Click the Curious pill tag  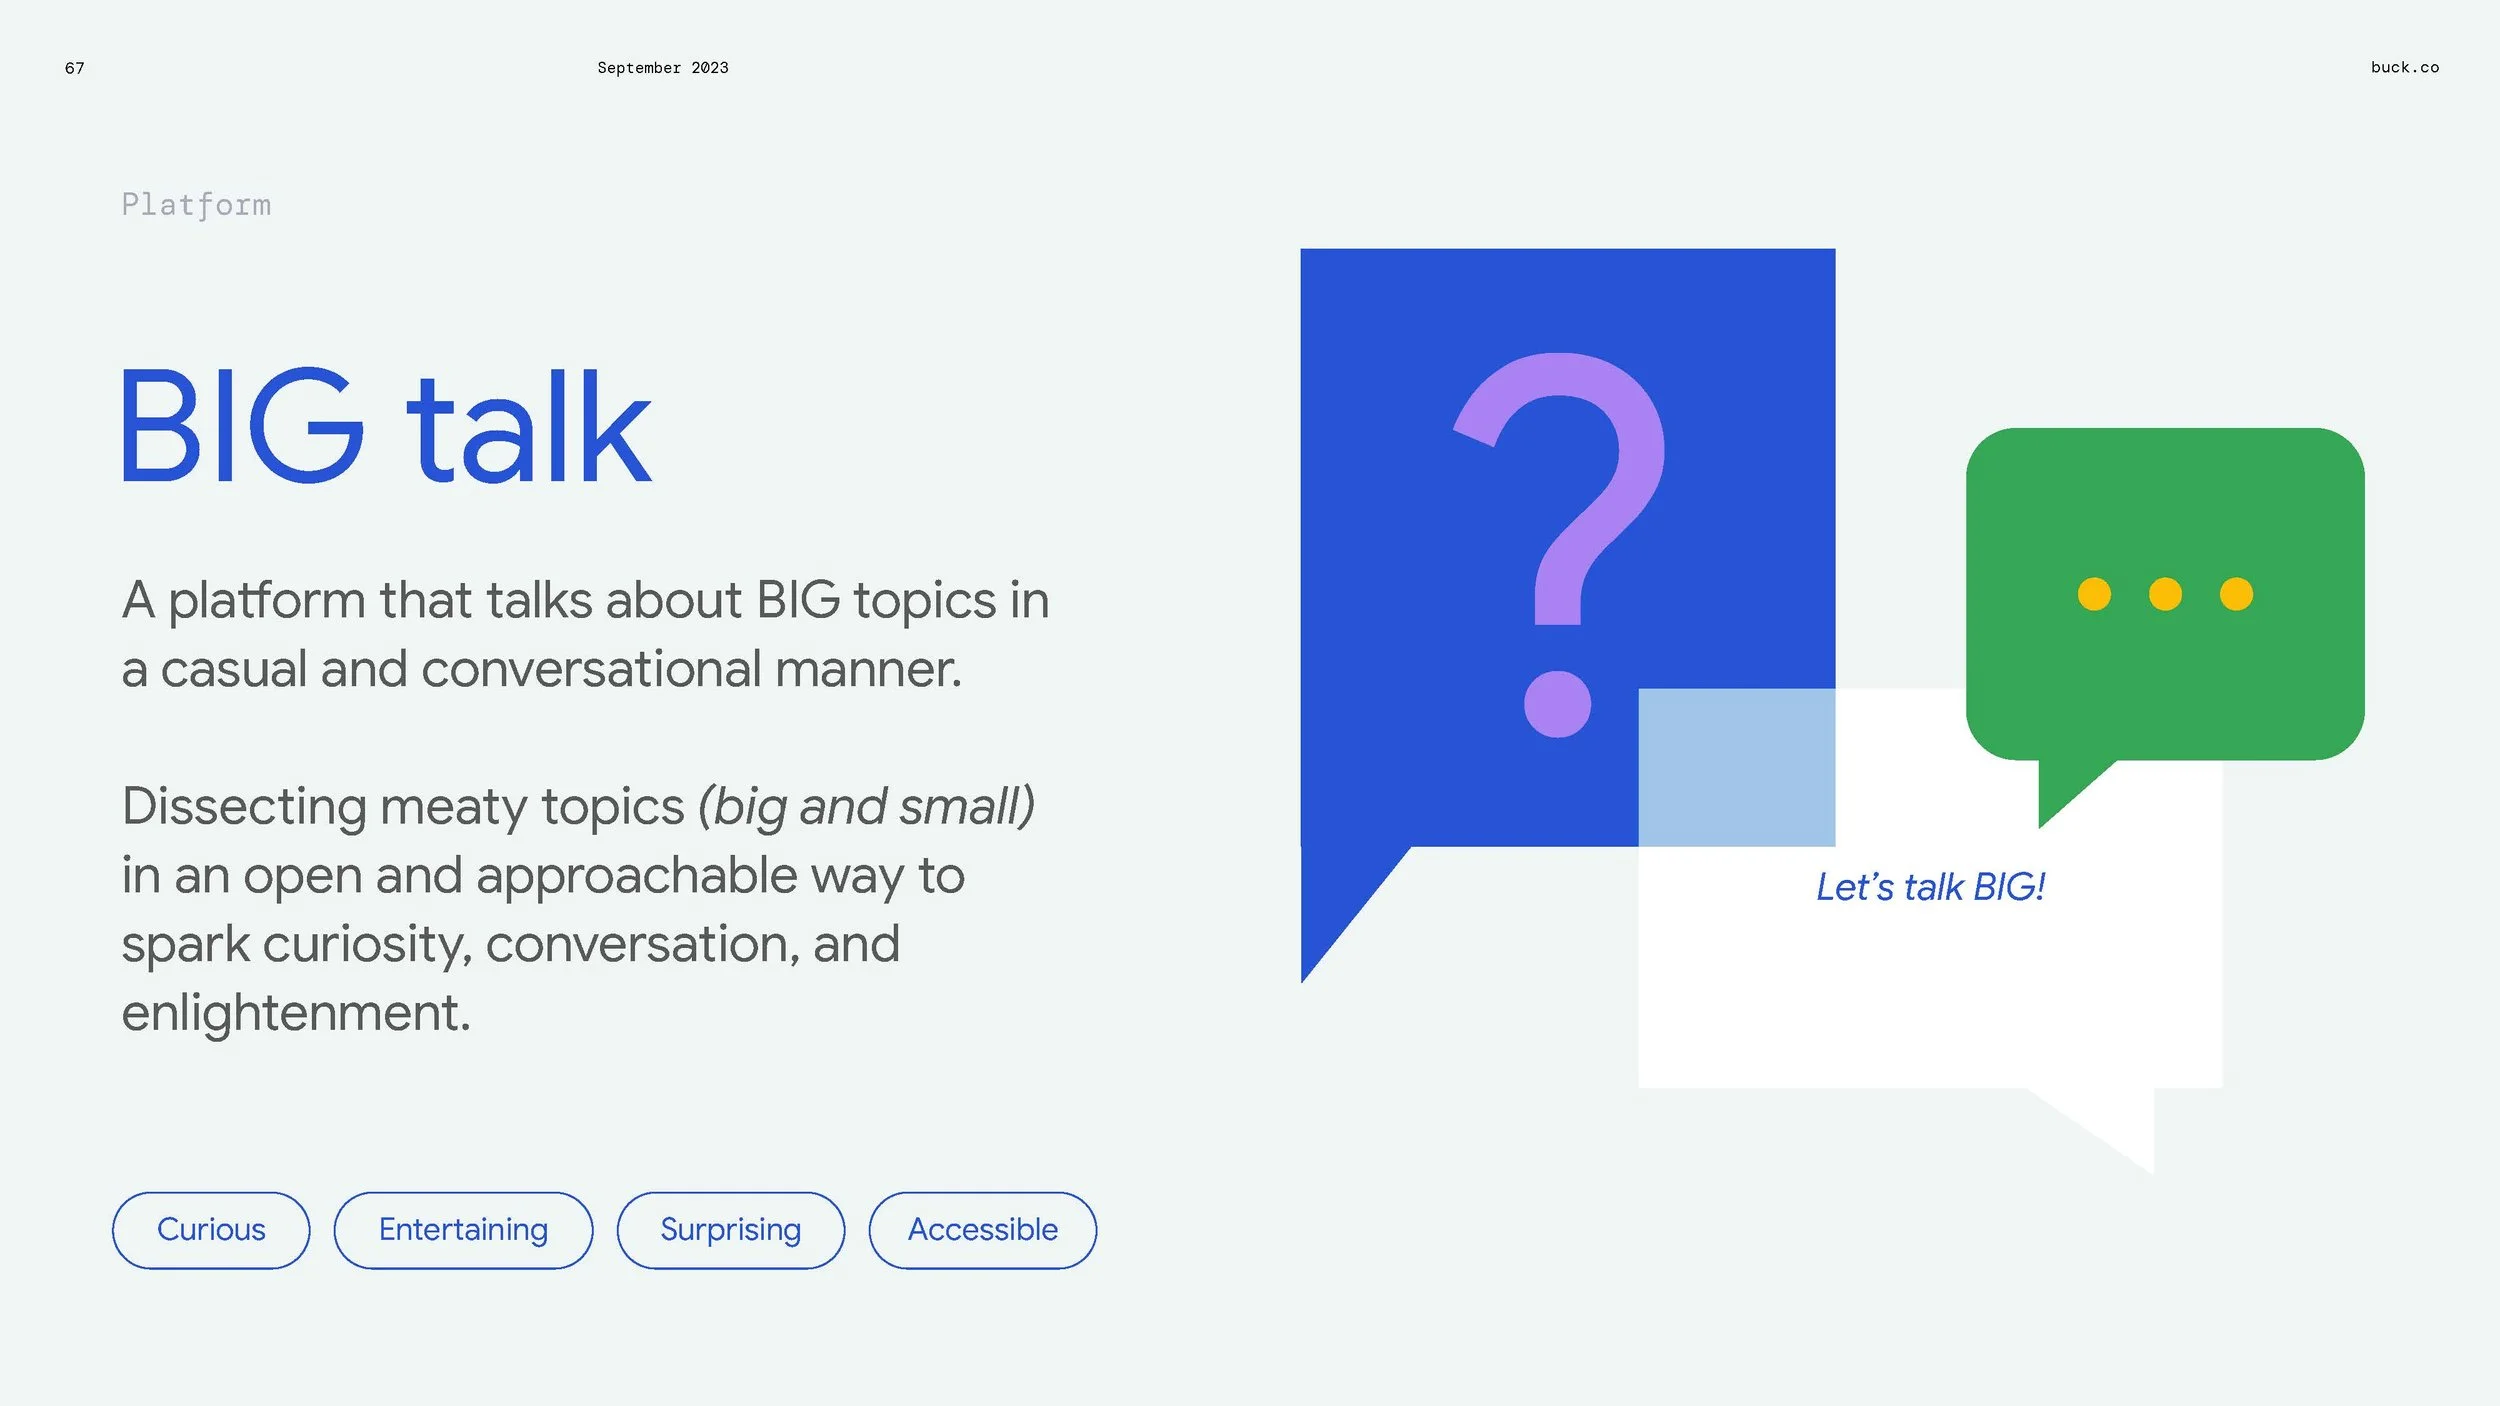click(x=211, y=1230)
